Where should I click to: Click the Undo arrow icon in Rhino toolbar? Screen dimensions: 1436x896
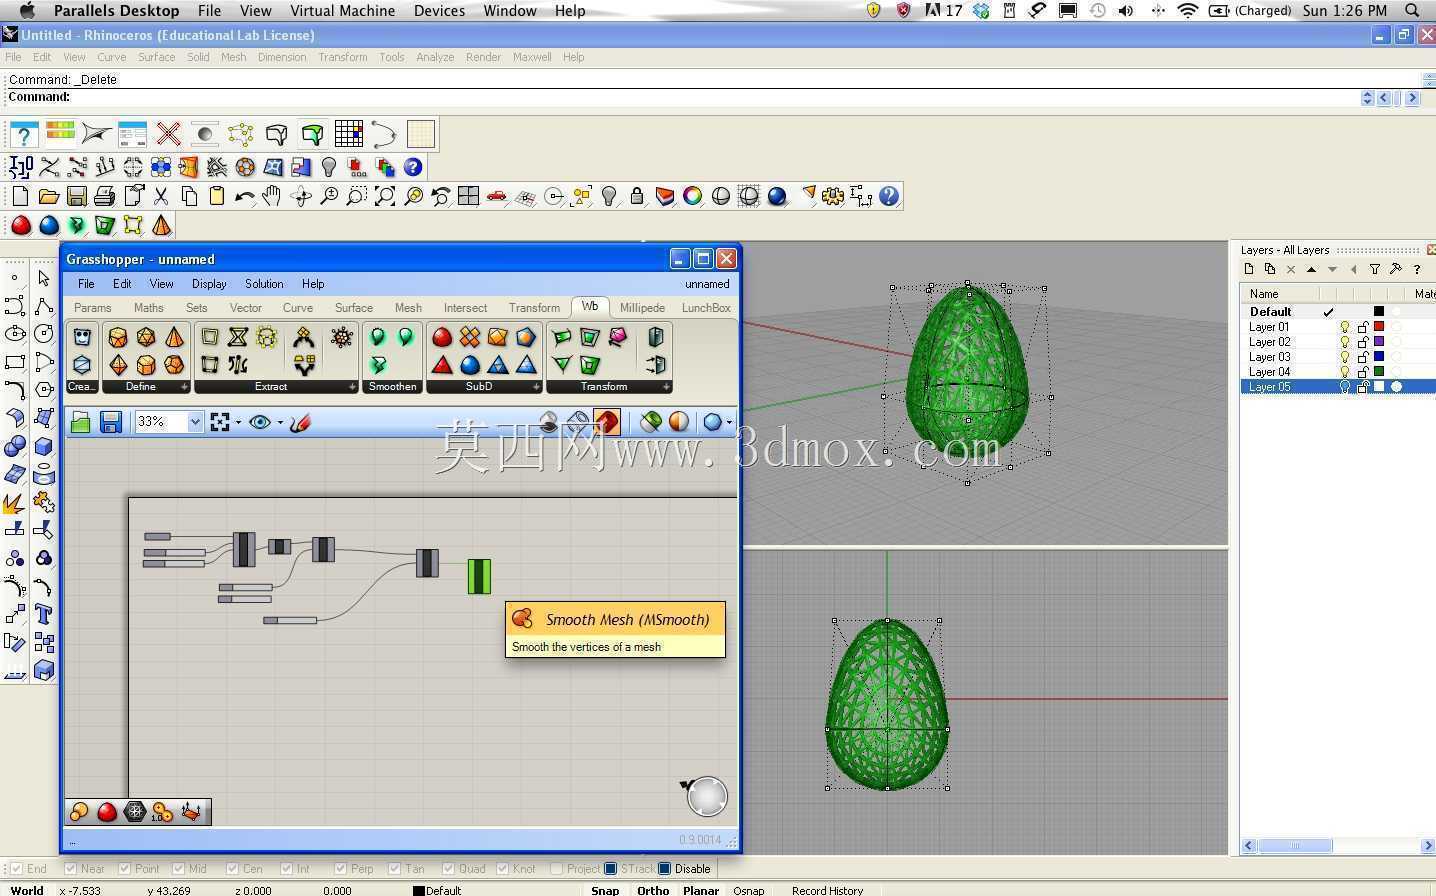pos(244,197)
